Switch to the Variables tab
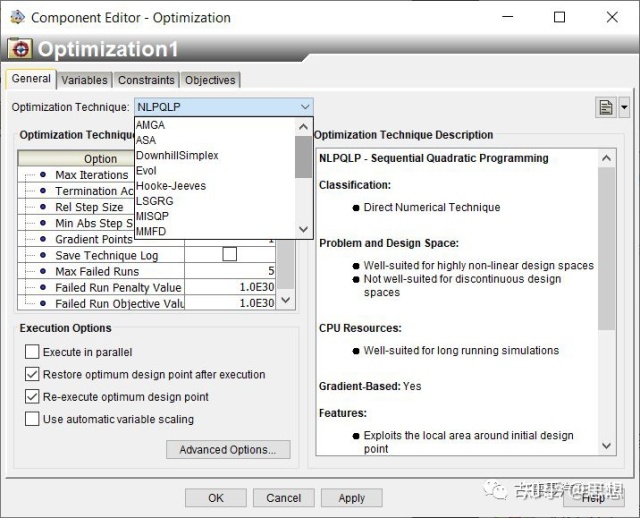The height and width of the screenshot is (518, 640). pyautogui.click(x=84, y=80)
